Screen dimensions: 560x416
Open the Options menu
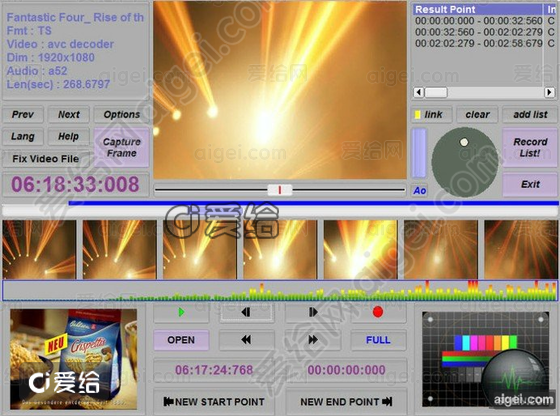click(121, 115)
